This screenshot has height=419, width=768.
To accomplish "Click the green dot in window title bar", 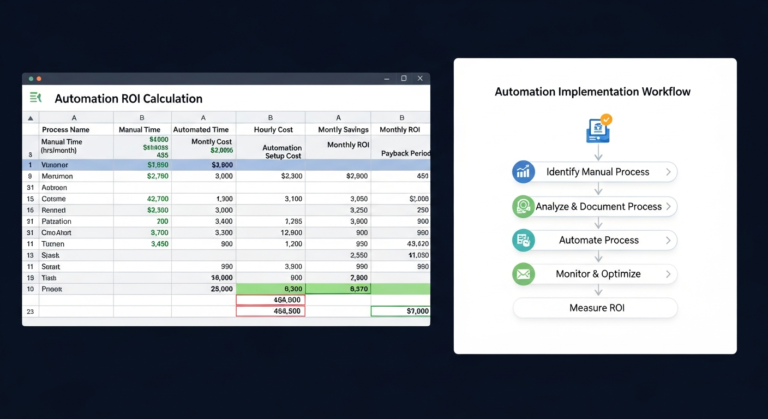I will tap(31, 78).
